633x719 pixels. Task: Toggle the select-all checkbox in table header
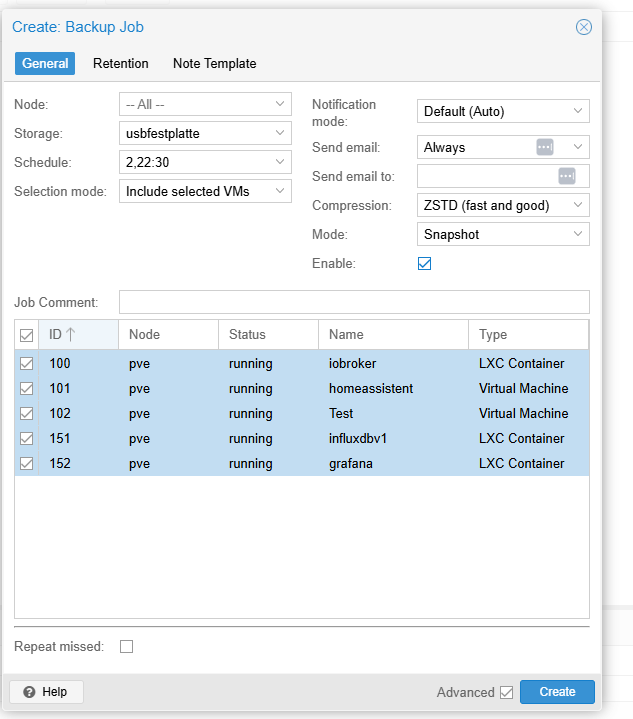(x=27, y=335)
